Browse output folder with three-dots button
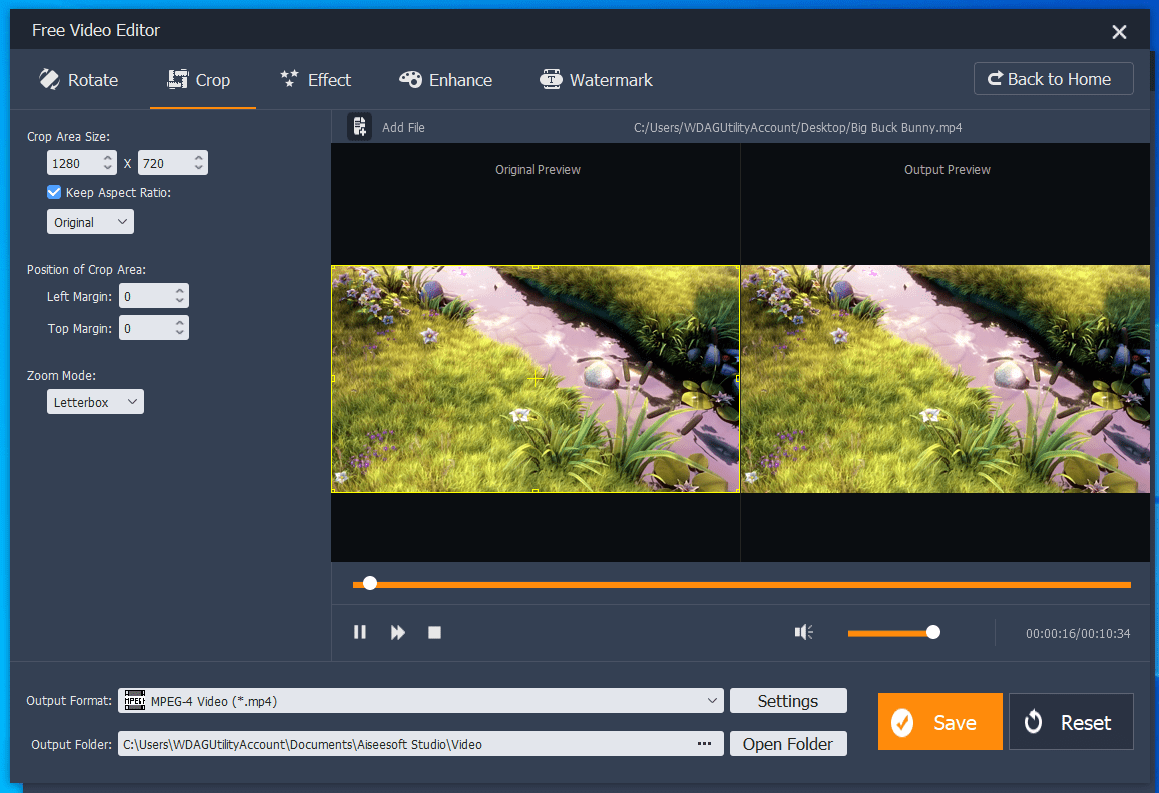Screen dimensions: 1159x793 [x=704, y=743]
